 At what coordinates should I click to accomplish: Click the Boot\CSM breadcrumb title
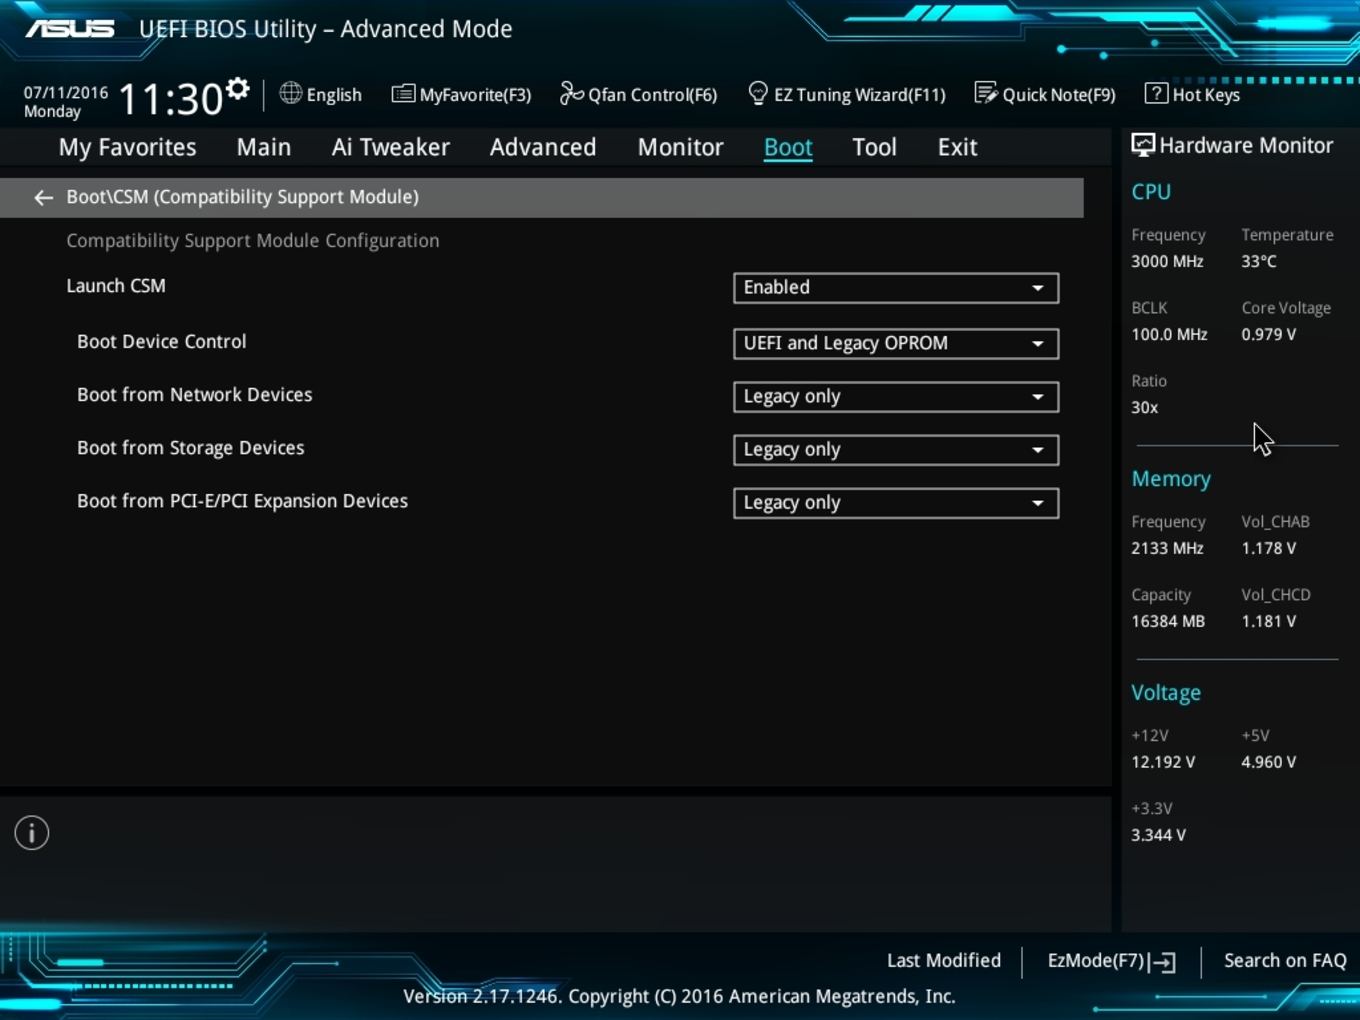pyautogui.click(x=243, y=197)
